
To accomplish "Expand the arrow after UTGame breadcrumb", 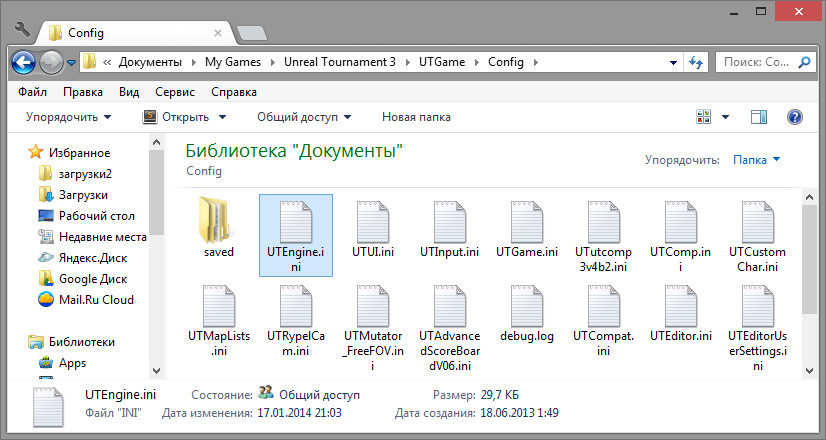I will [477, 62].
